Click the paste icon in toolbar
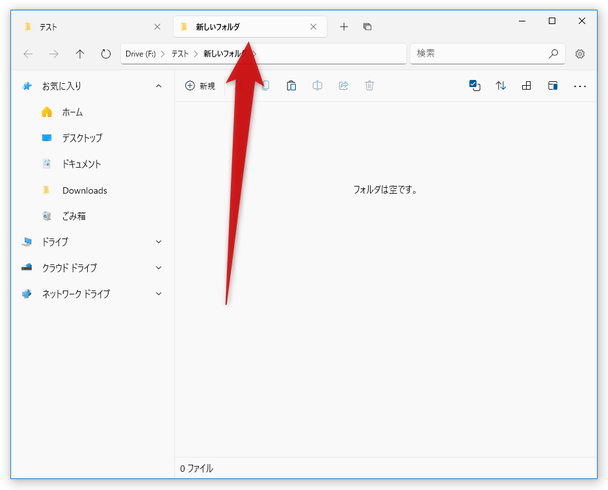608x490 pixels. pyautogui.click(x=291, y=86)
